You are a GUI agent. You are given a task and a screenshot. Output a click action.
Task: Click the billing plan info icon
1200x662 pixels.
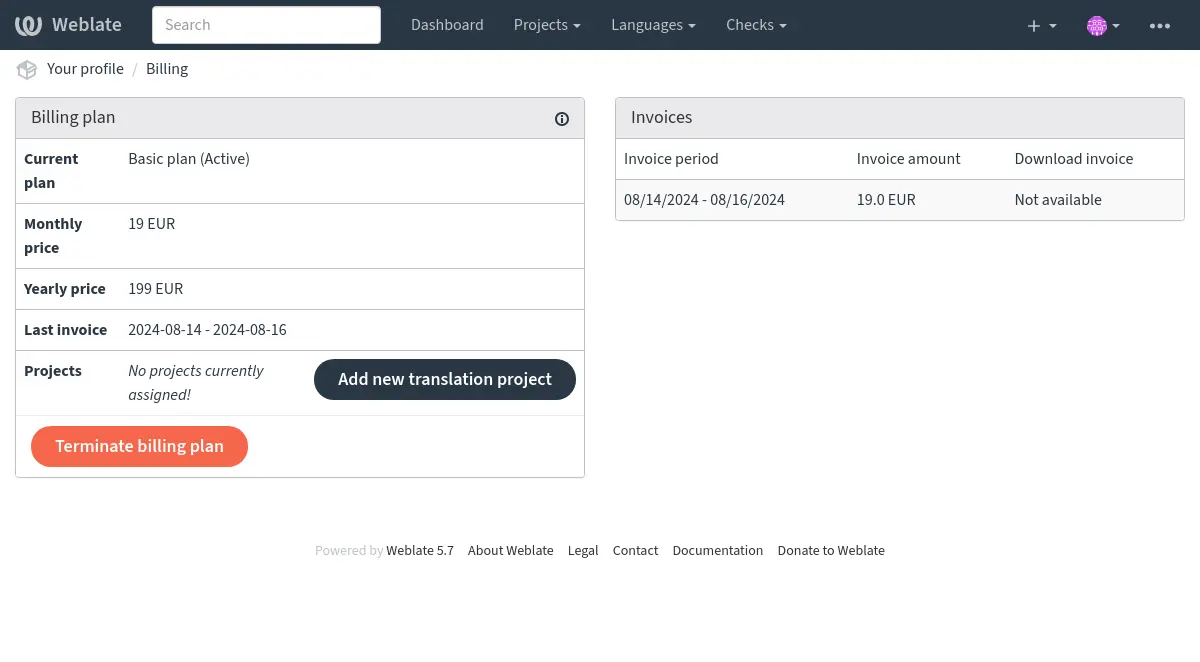[562, 119]
